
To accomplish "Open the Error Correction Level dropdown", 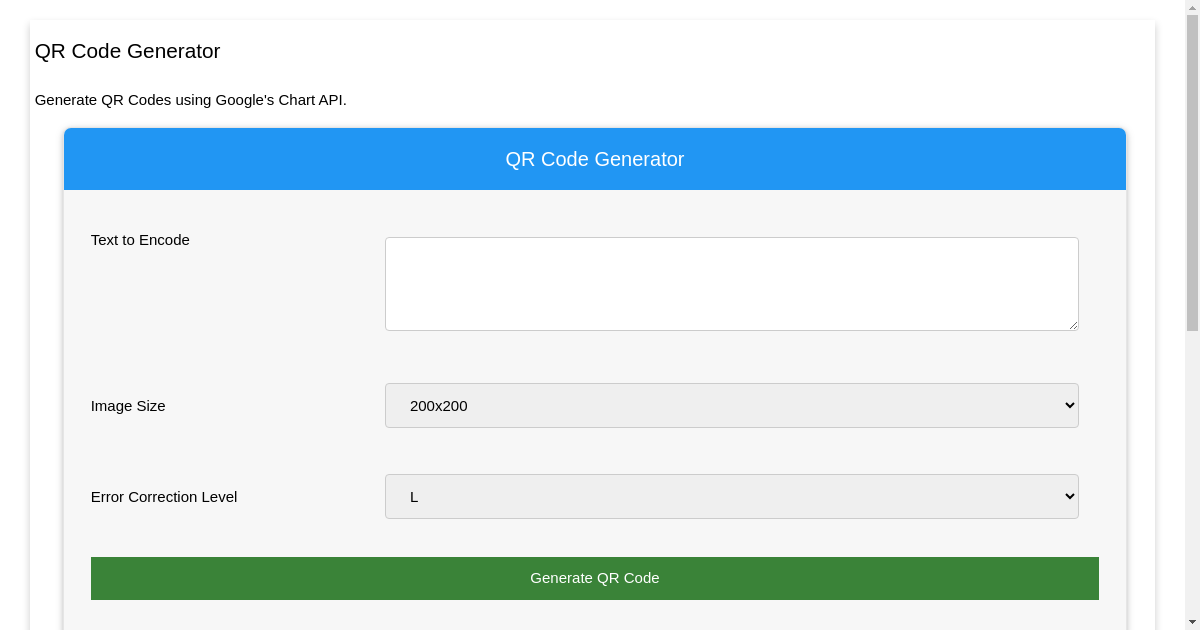I will (x=731, y=496).
